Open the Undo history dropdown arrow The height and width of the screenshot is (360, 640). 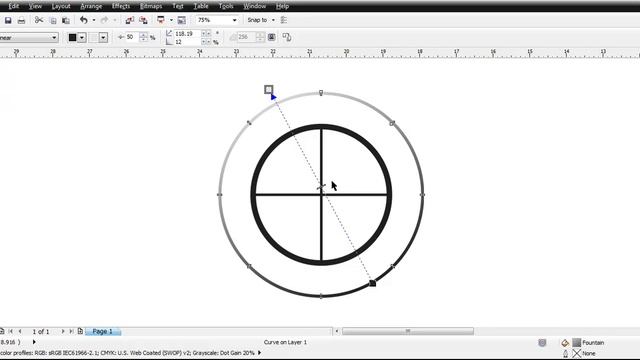click(94, 20)
